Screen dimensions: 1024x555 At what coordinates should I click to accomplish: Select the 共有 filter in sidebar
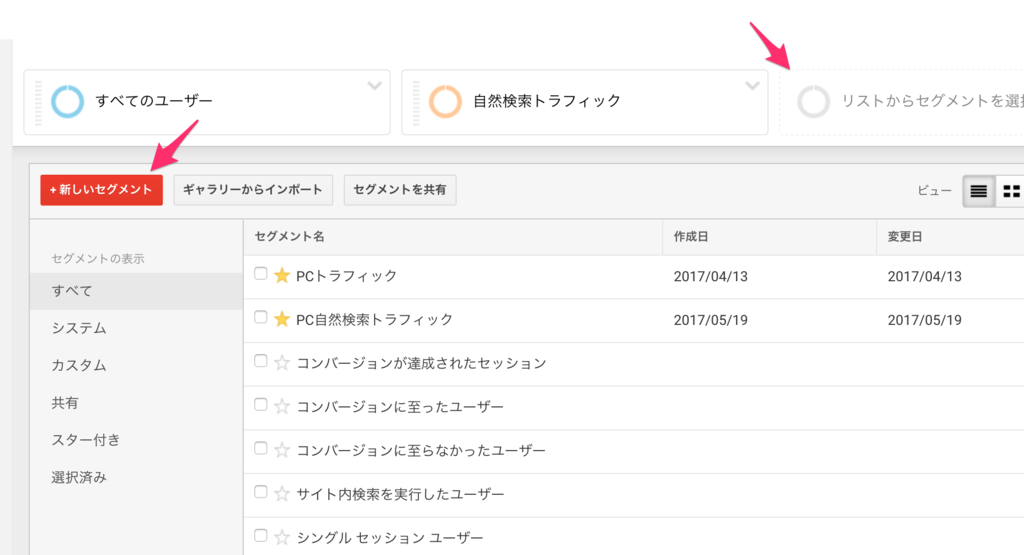coord(136,403)
